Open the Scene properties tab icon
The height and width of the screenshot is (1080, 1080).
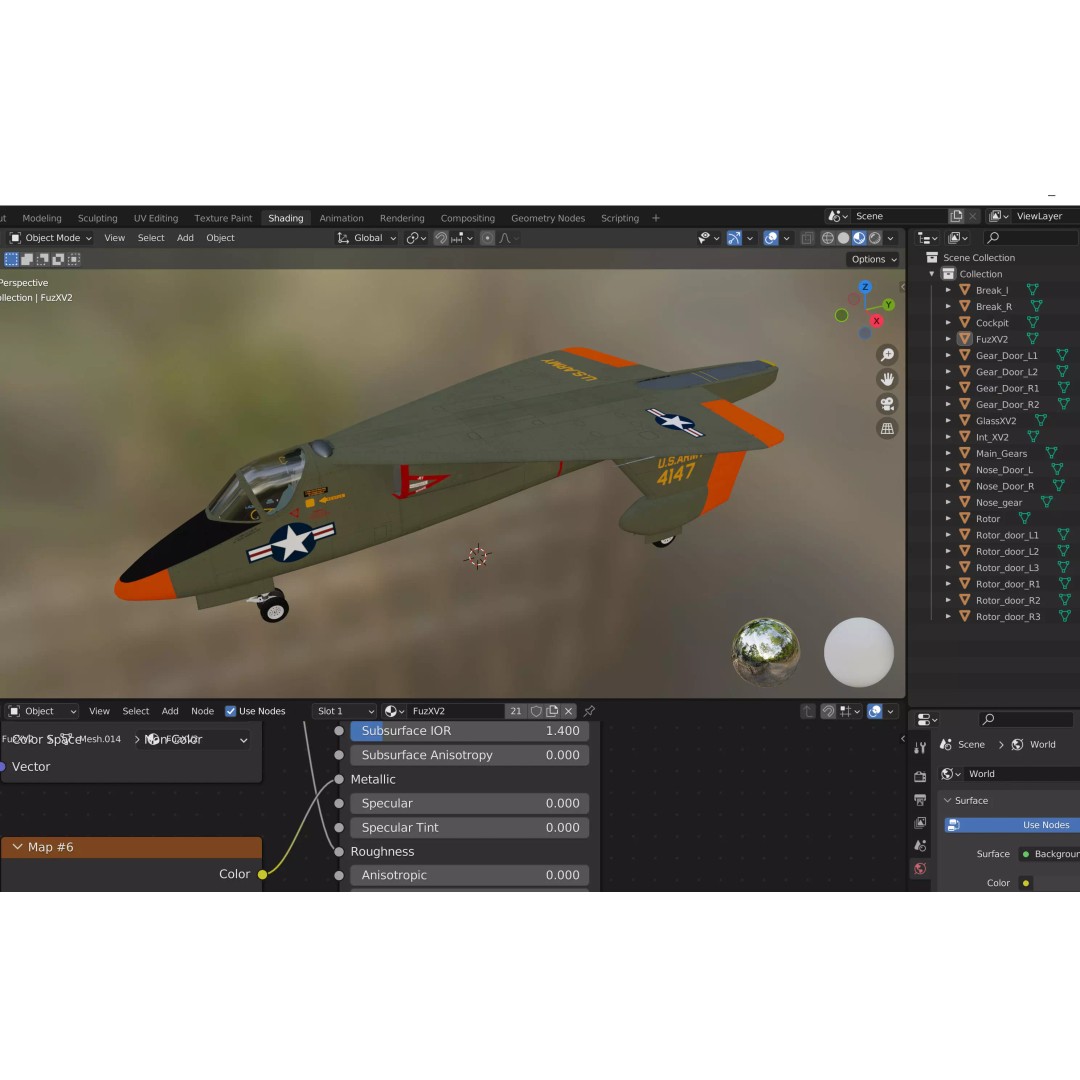tap(920, 846)
